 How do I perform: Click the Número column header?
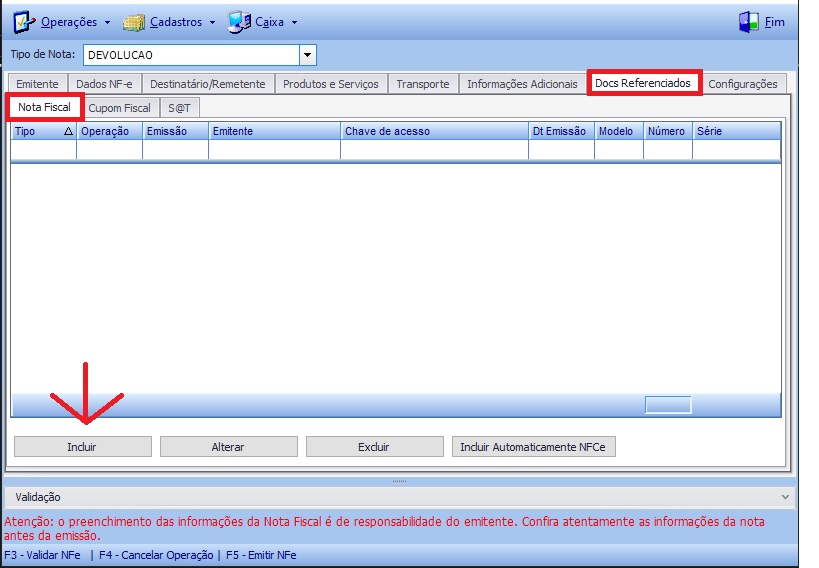668,131
